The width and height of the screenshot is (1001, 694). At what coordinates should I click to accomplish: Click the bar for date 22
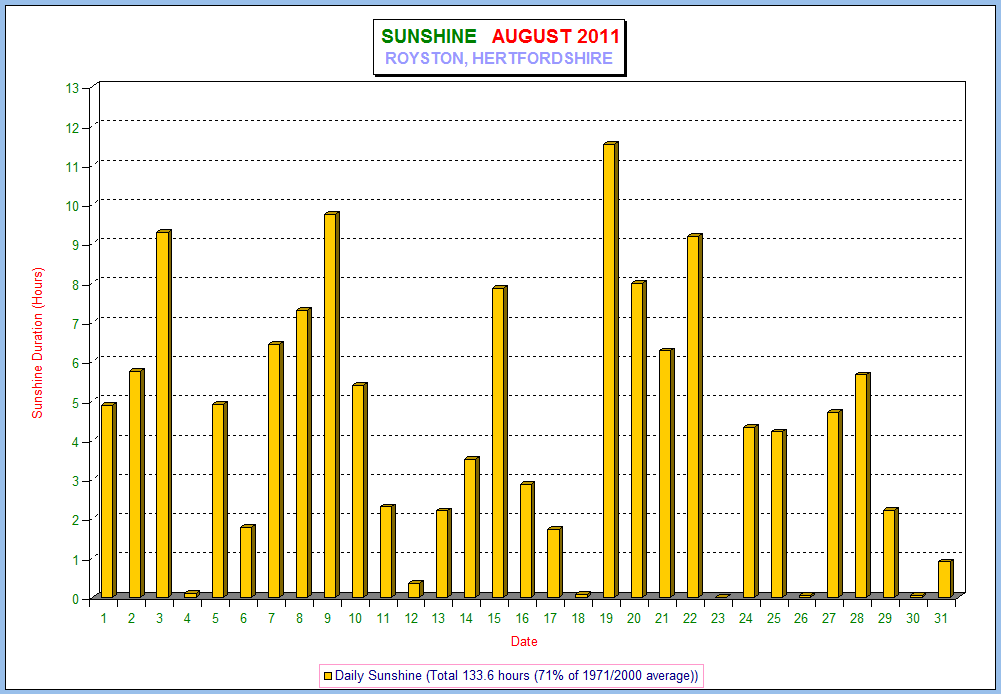(x=695, y=416)
